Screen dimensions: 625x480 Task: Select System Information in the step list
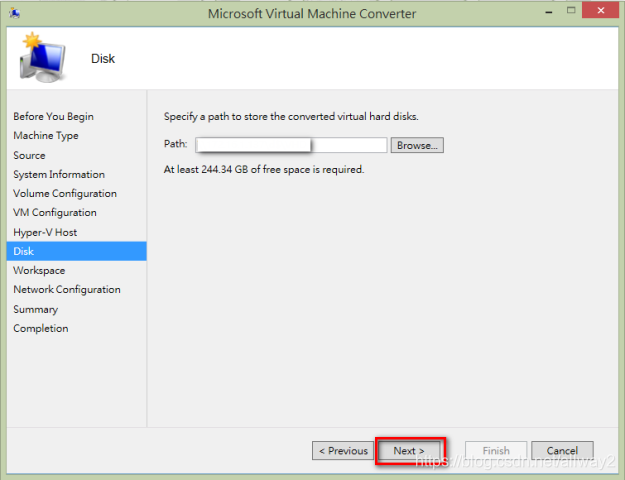click(59, 174)
